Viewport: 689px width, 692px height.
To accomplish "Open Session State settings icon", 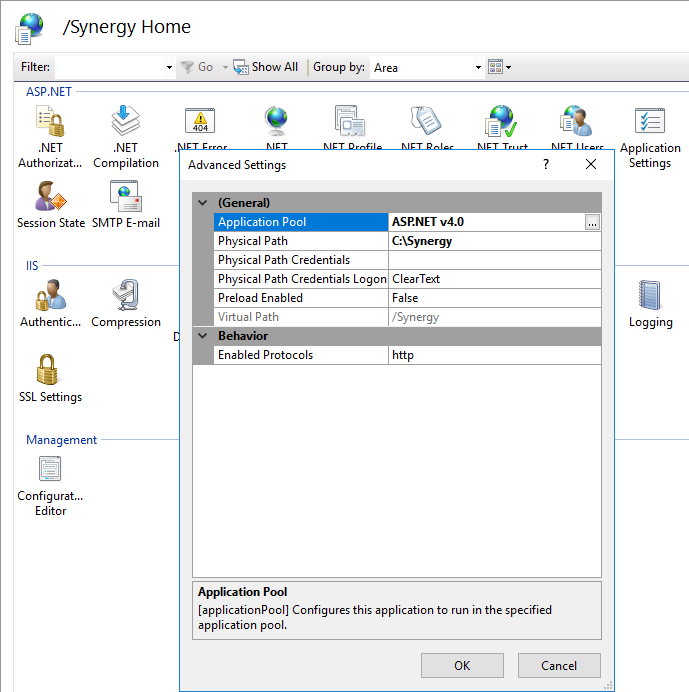I will coord(50,203).
